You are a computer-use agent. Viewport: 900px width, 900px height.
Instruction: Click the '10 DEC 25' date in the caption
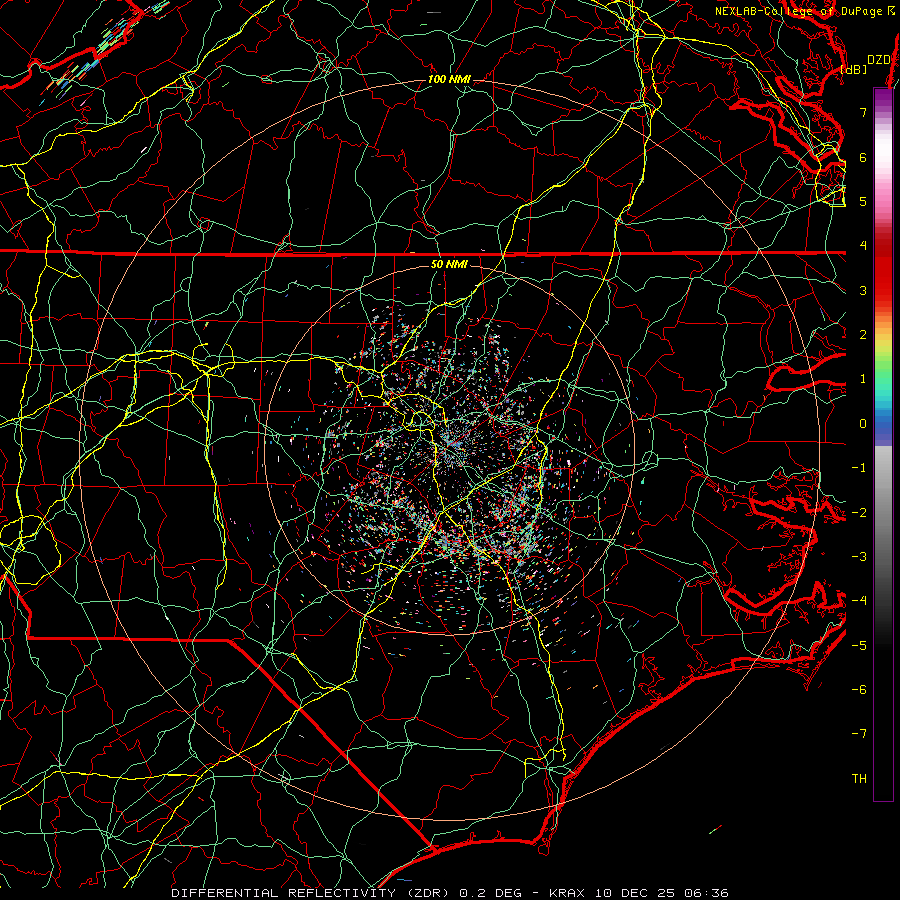click(x=634, y=893)
